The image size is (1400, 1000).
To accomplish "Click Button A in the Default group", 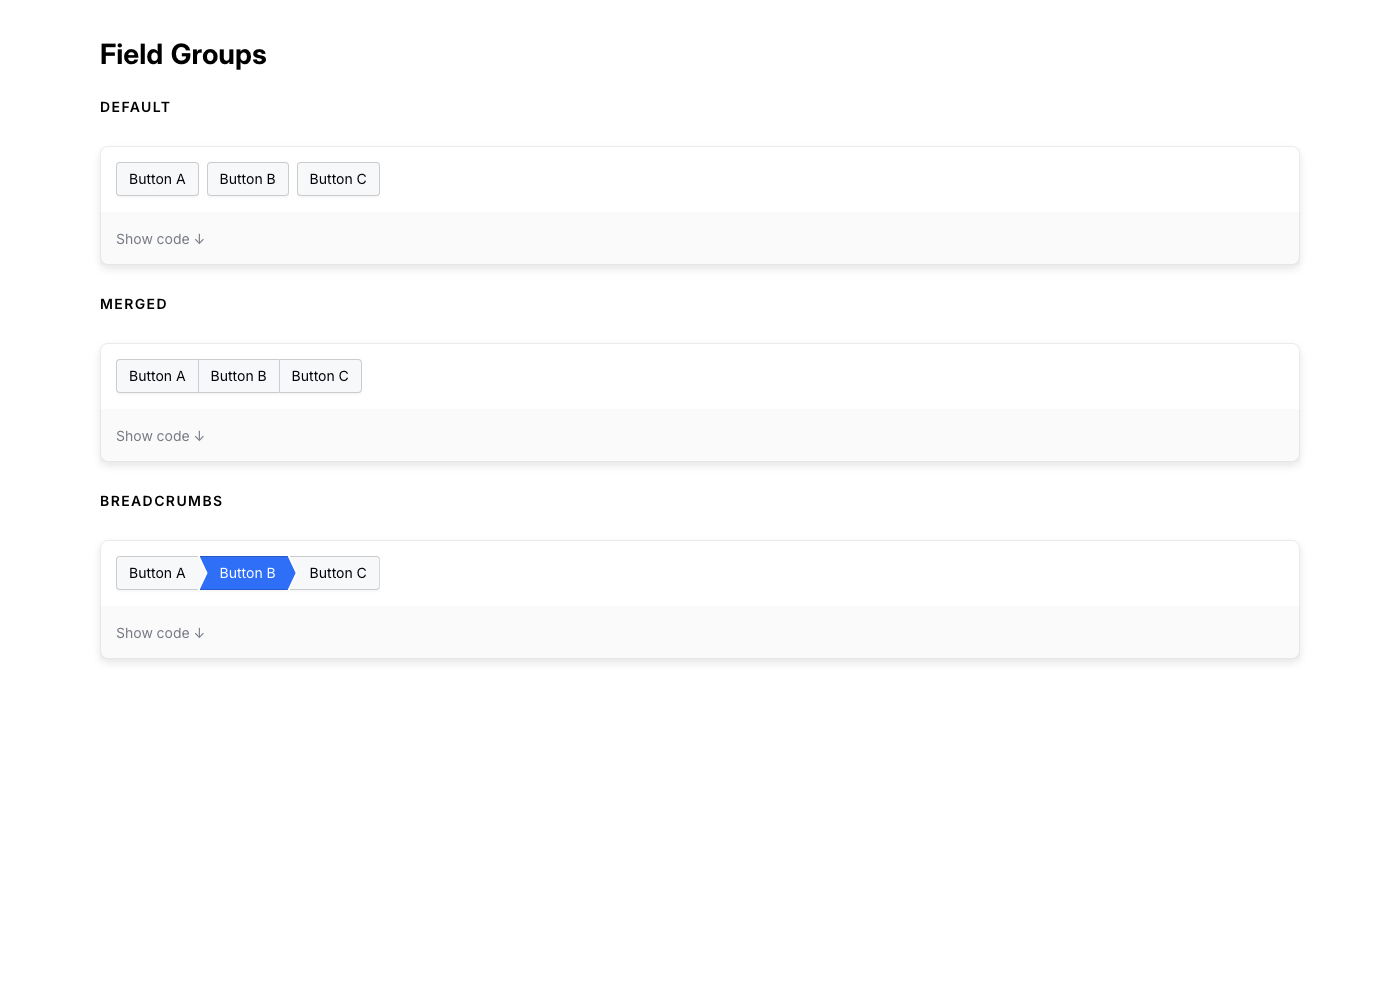I will [157, 179].
